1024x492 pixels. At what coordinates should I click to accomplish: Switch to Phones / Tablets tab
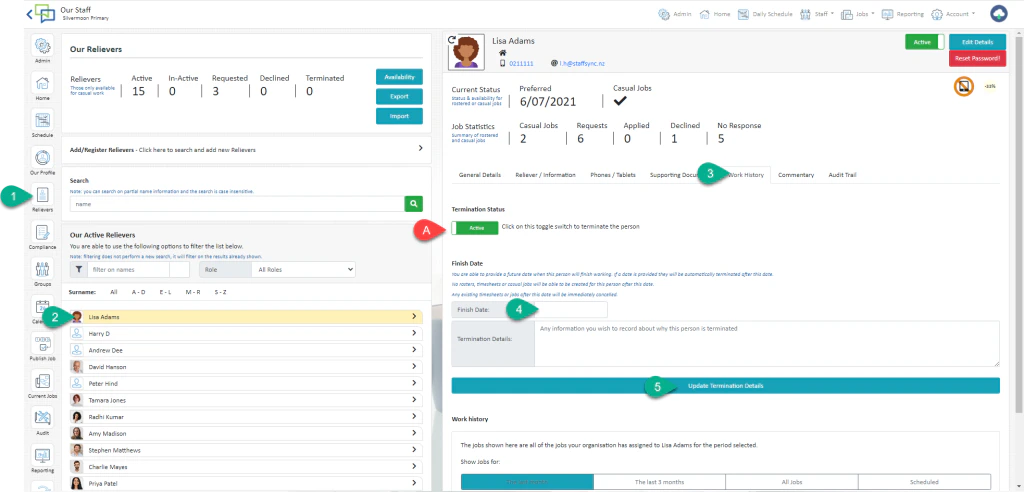coord(613,175)
